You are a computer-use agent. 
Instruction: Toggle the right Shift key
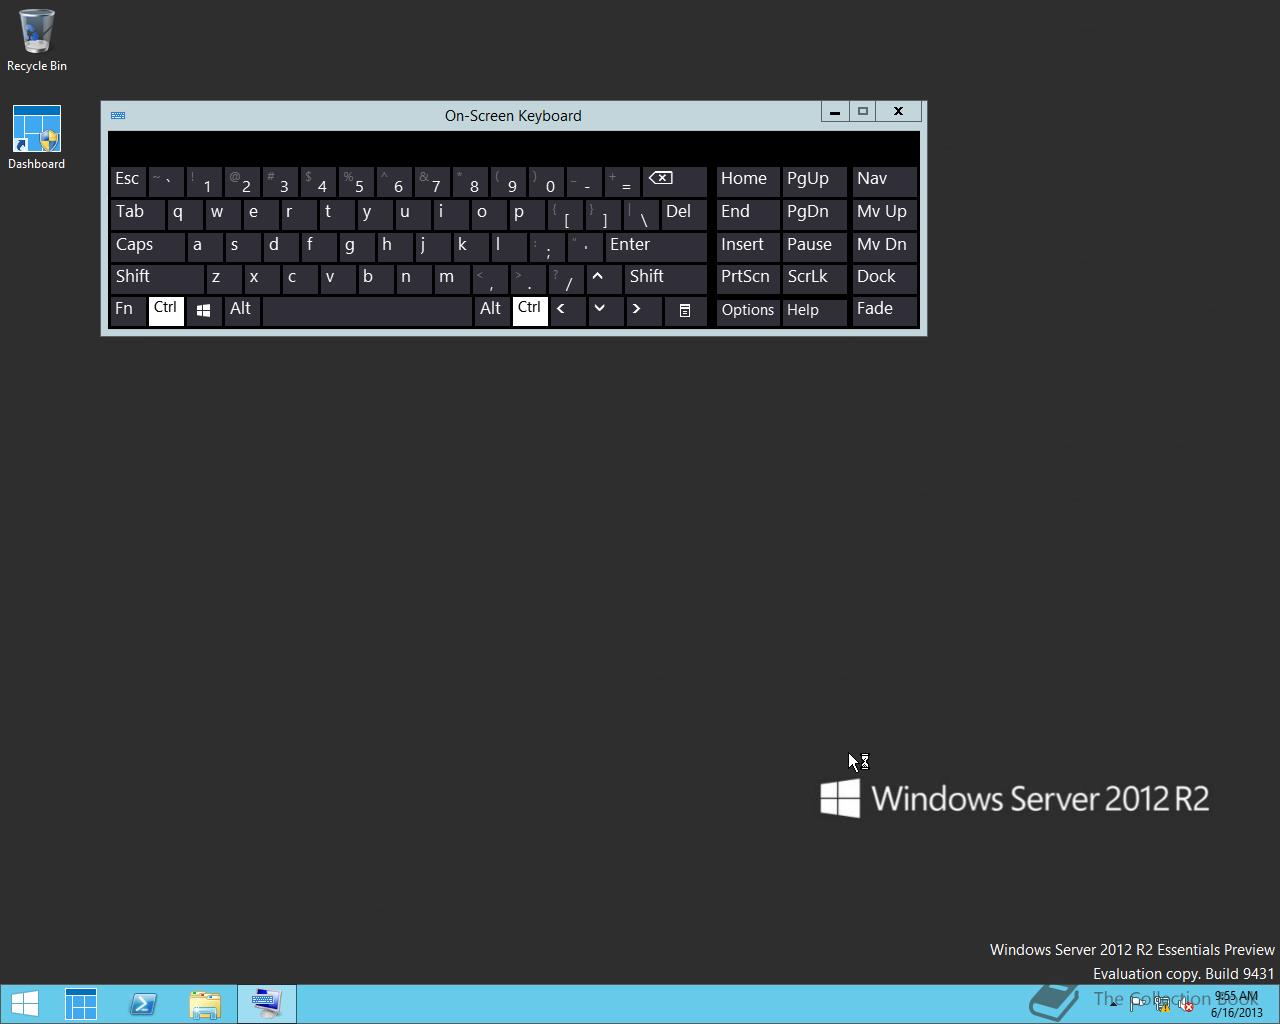[x=665, y=278]
